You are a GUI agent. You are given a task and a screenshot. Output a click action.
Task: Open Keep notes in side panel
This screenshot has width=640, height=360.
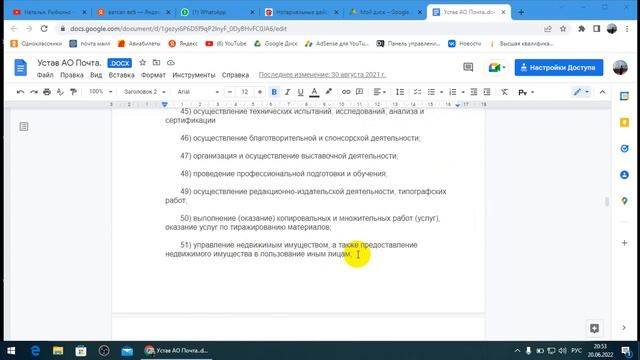click(x=624, y=122)
